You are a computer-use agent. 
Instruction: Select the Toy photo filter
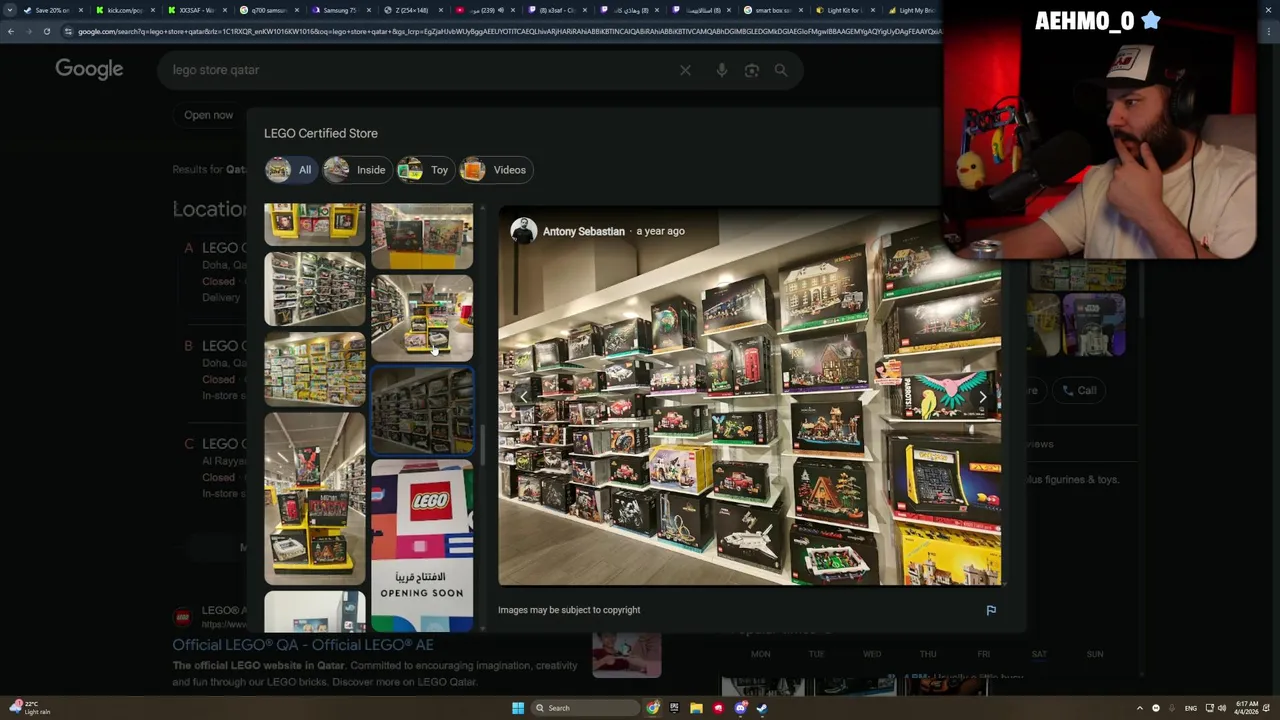pyautogui.click(x=424, y=170)
